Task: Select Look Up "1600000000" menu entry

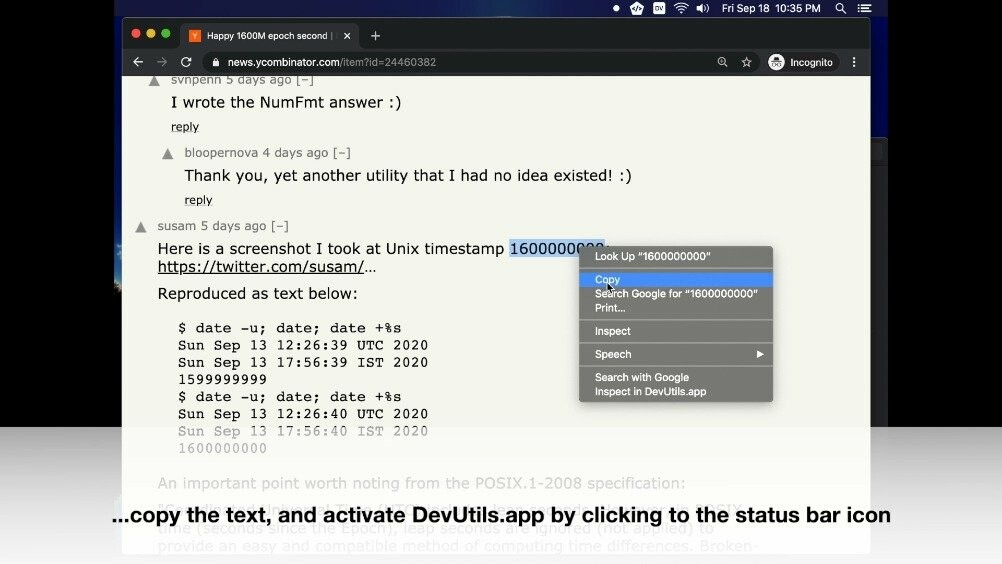Action: [x=652, y=257]
